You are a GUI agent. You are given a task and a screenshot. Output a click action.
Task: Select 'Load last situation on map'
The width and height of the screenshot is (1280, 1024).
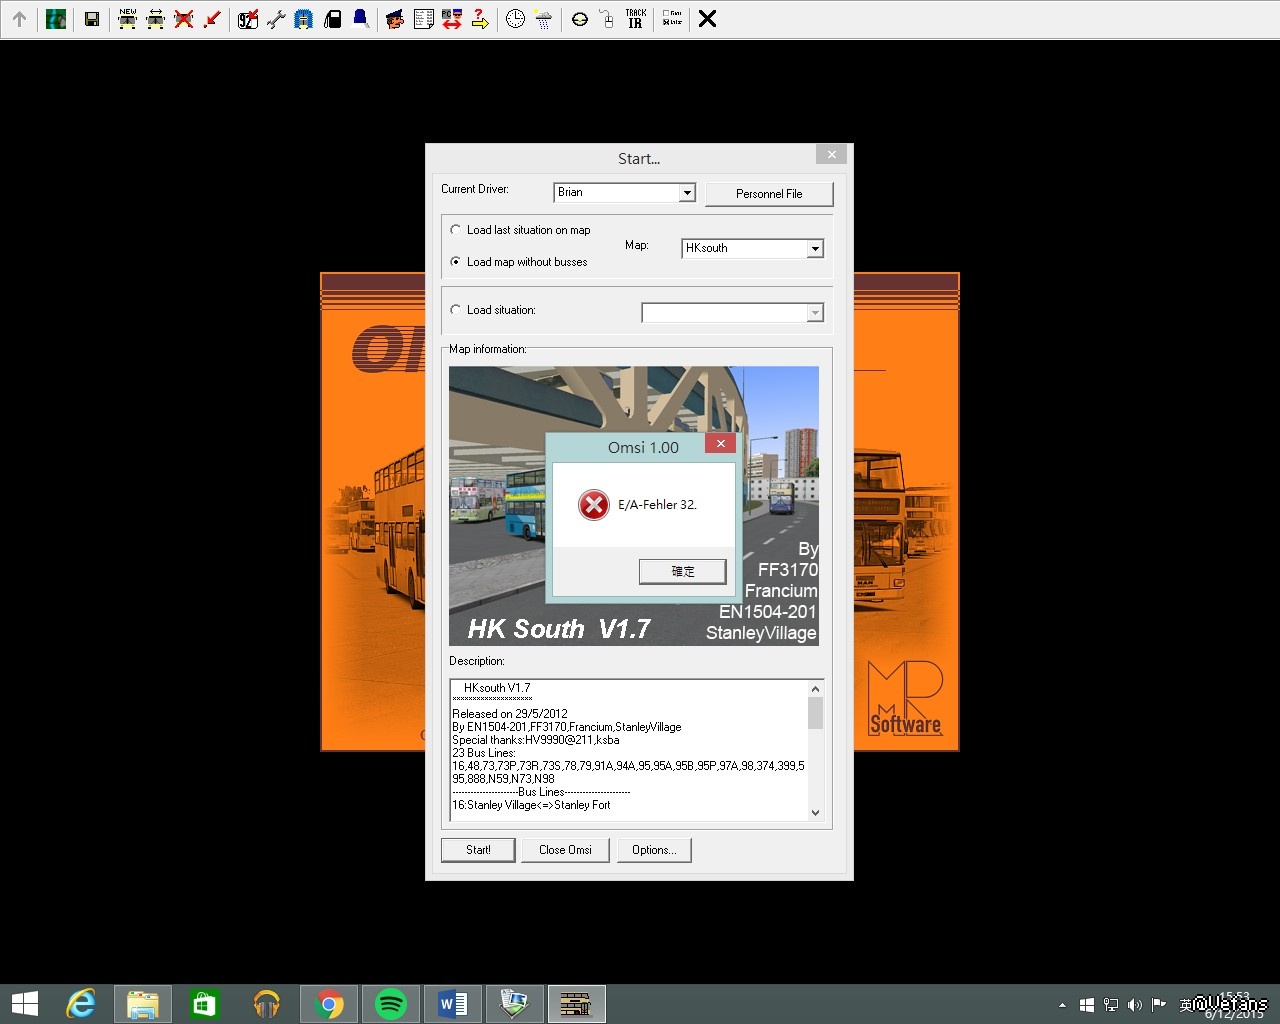click(x=456, y=230)
